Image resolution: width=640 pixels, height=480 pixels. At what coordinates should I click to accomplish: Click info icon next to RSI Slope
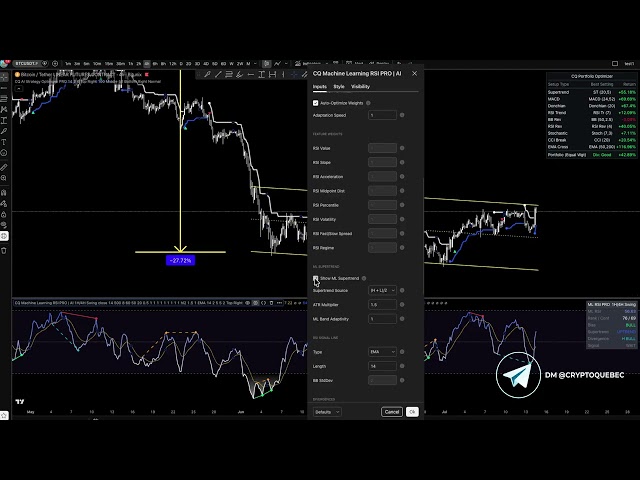coord(402,162)
